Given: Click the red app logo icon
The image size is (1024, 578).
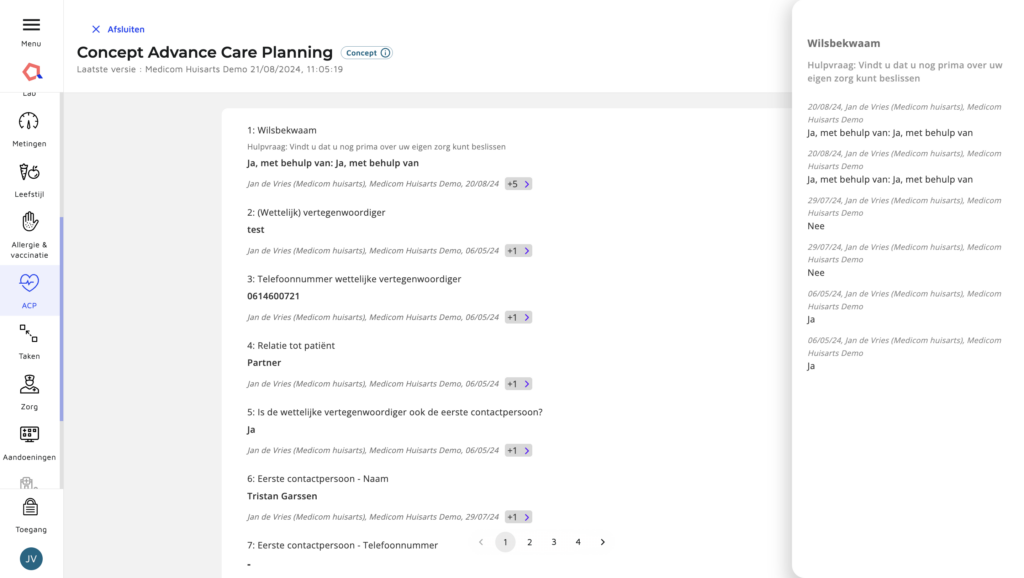Looking at the screenshot, I should click(31, 72).
